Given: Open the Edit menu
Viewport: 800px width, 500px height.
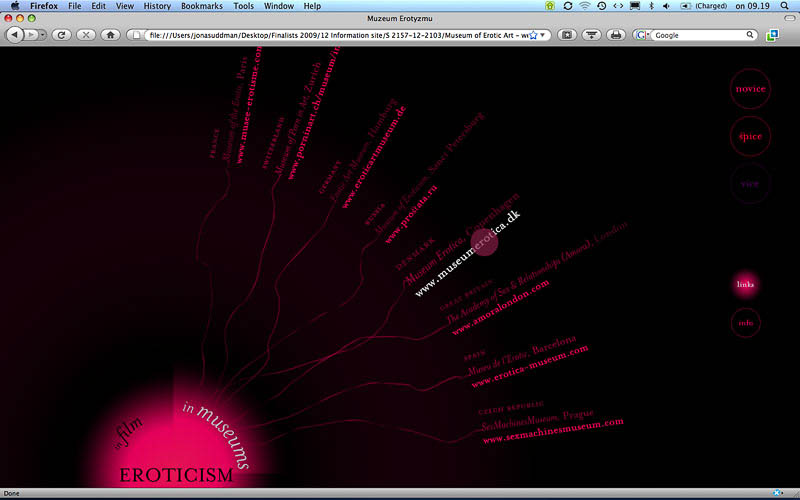Looking at the screenshot, I should (x=98, y=6).
